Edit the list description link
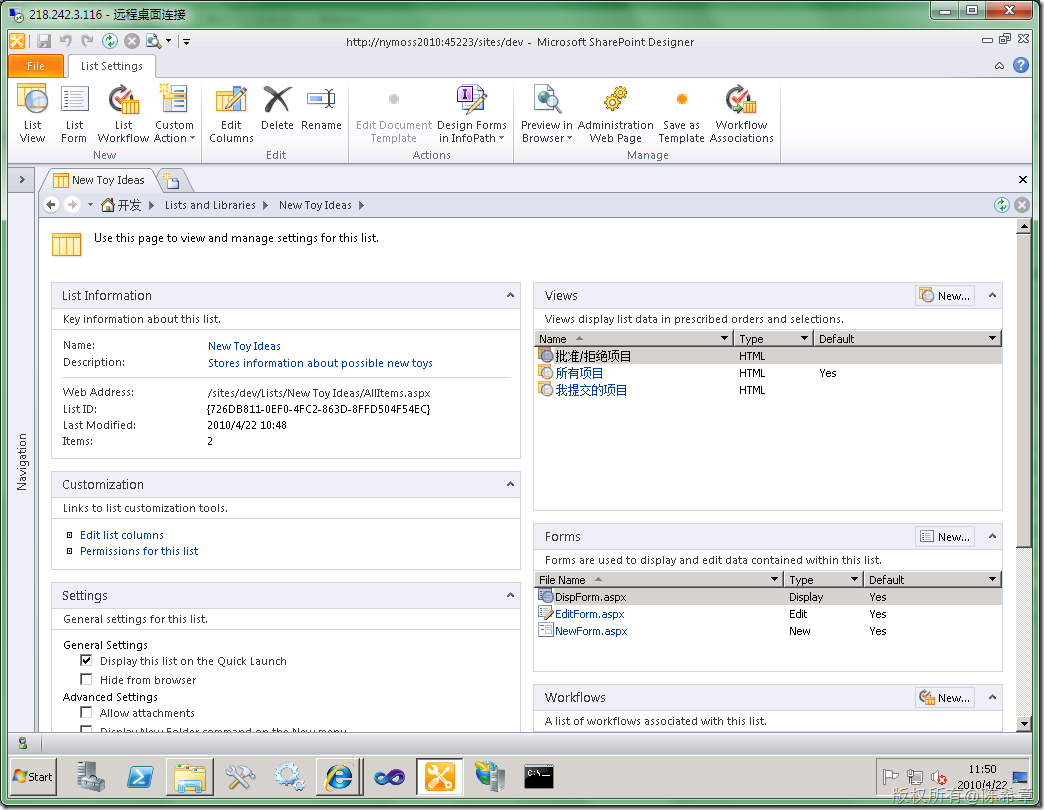This screenshot has width=1044, height=810. pyautogui.click(x=320, y=363)
